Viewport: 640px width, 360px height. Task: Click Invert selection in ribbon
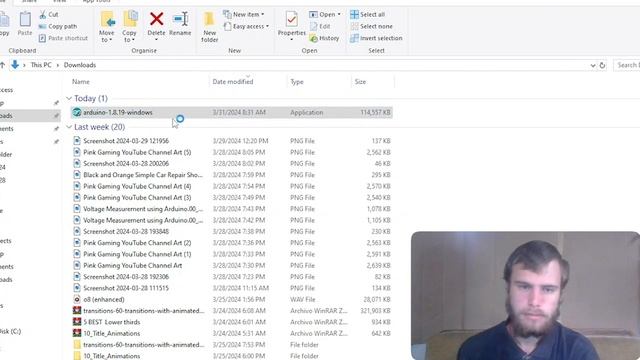376,38
